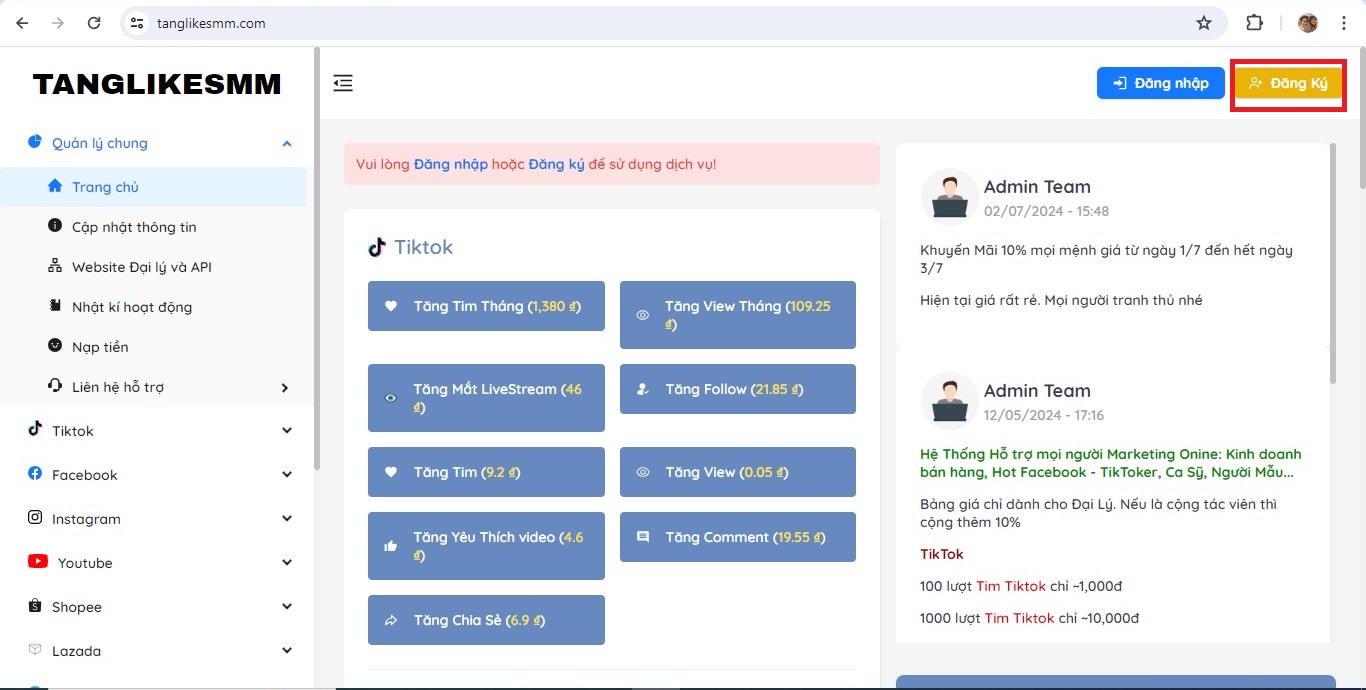1366x690 pixels.
Task: Open Nạp tiền menu item
Action: pos(153,347)
